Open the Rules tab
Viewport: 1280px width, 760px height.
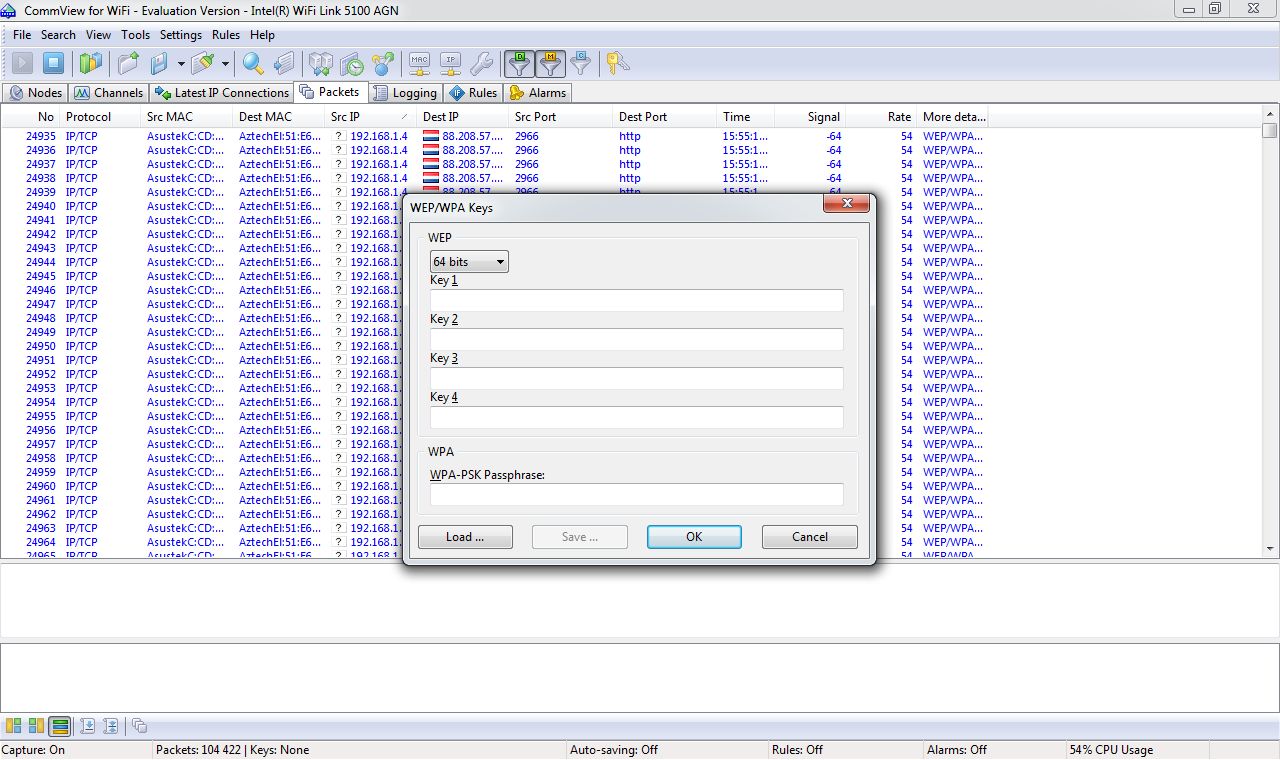474,93
